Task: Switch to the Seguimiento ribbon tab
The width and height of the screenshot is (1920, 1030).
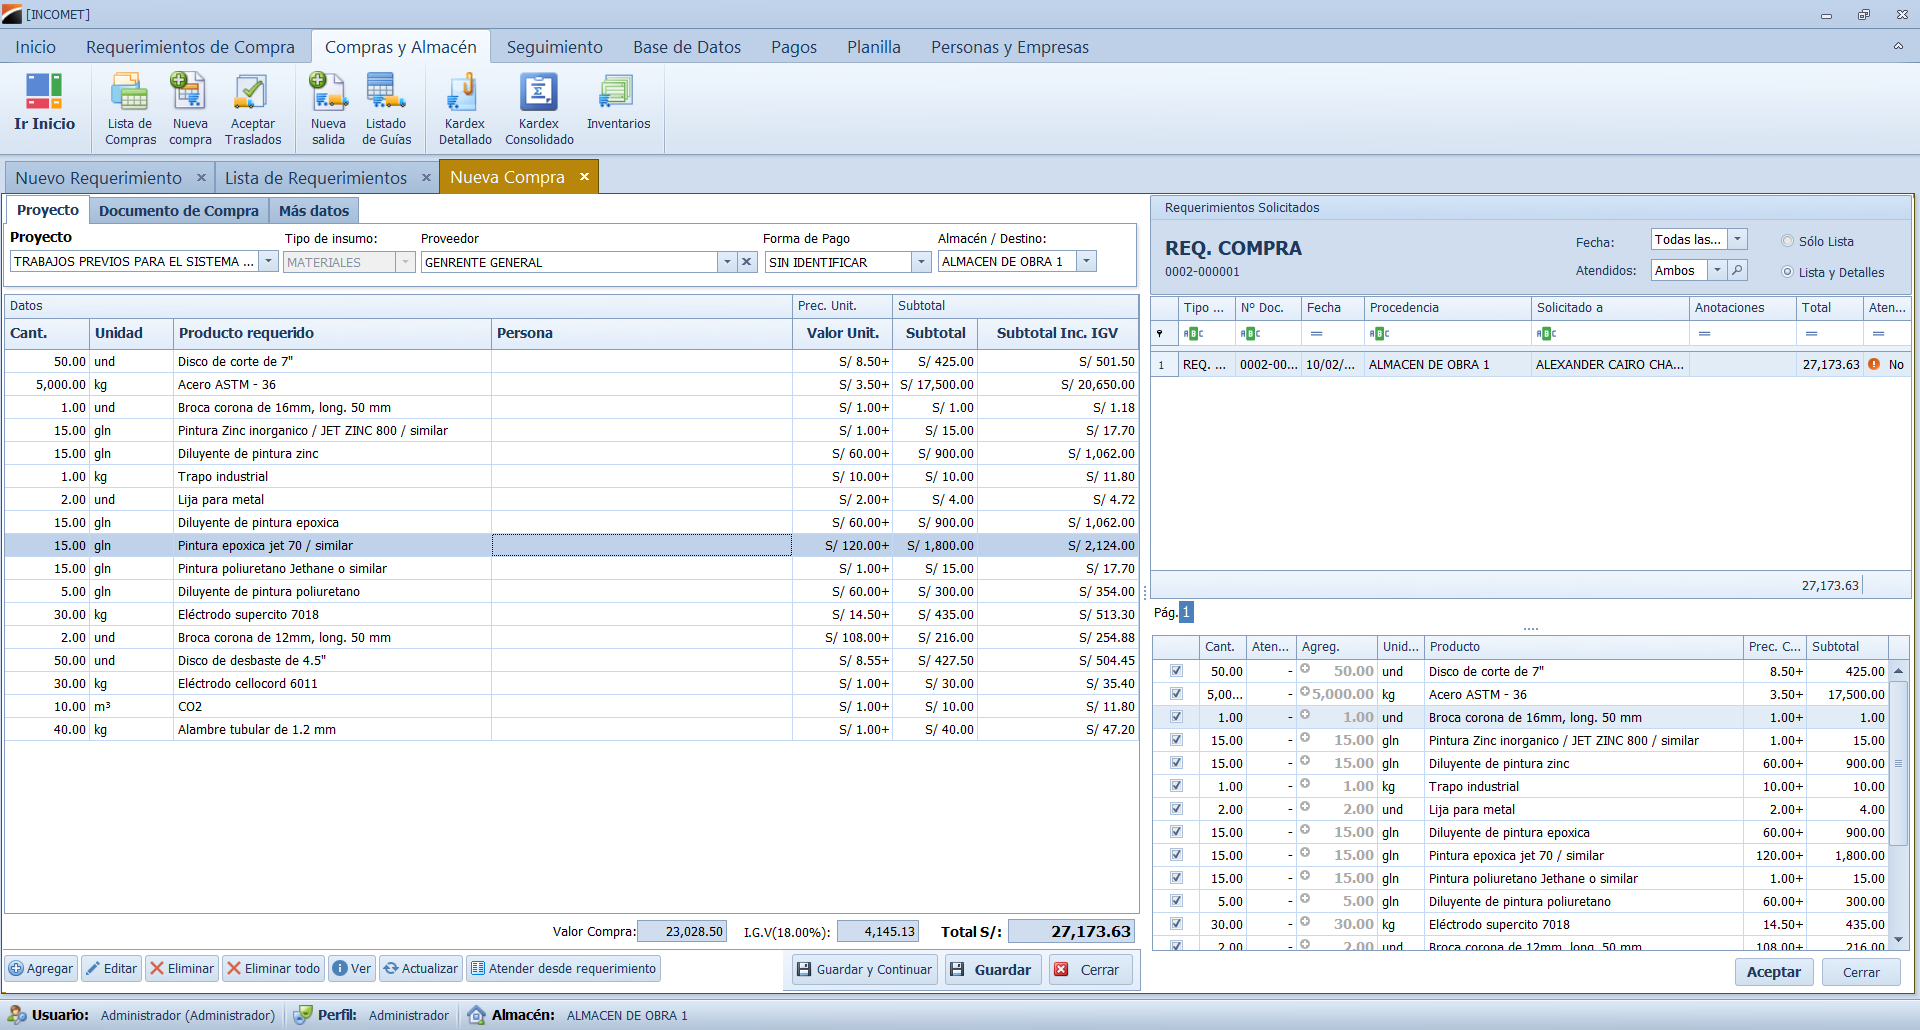Action: click(x=554, y=47)
